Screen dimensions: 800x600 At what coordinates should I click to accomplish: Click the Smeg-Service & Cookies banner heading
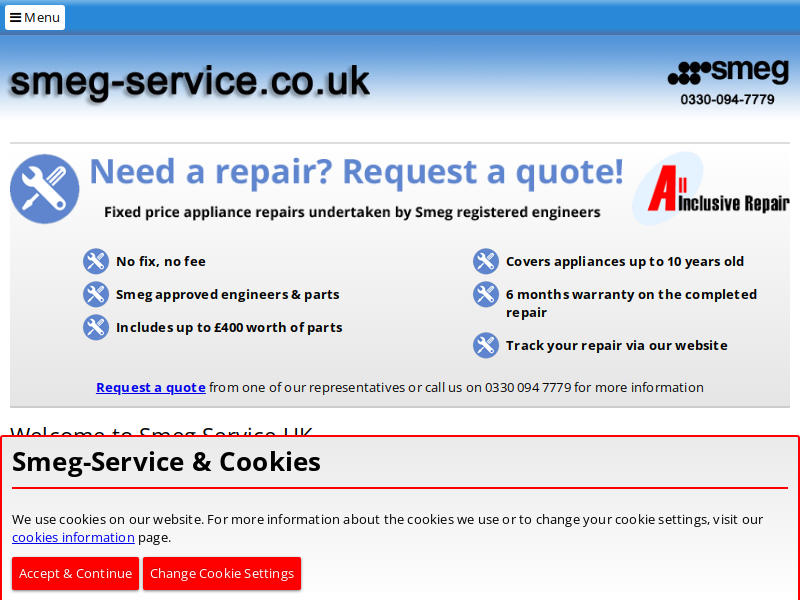tap(166, 462)
